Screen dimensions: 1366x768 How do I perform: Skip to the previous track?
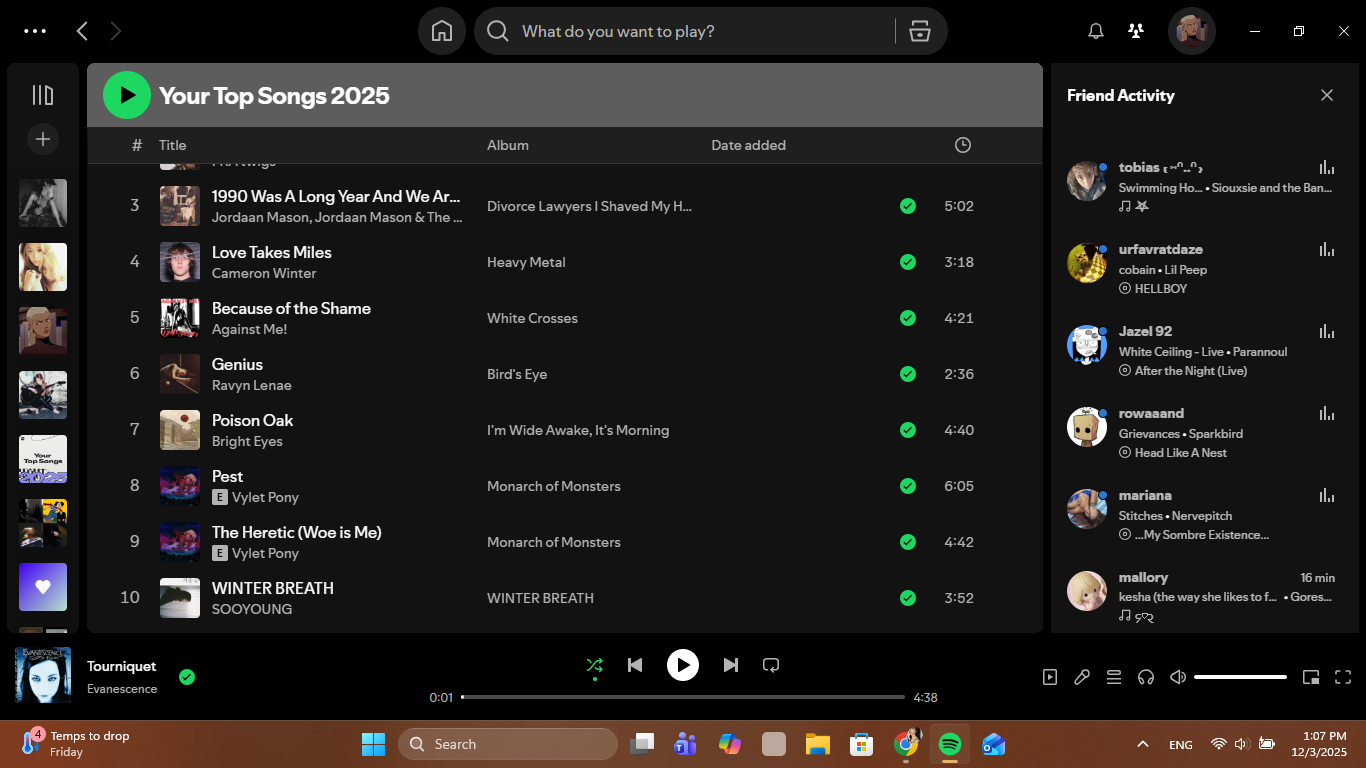pos(635,665)
